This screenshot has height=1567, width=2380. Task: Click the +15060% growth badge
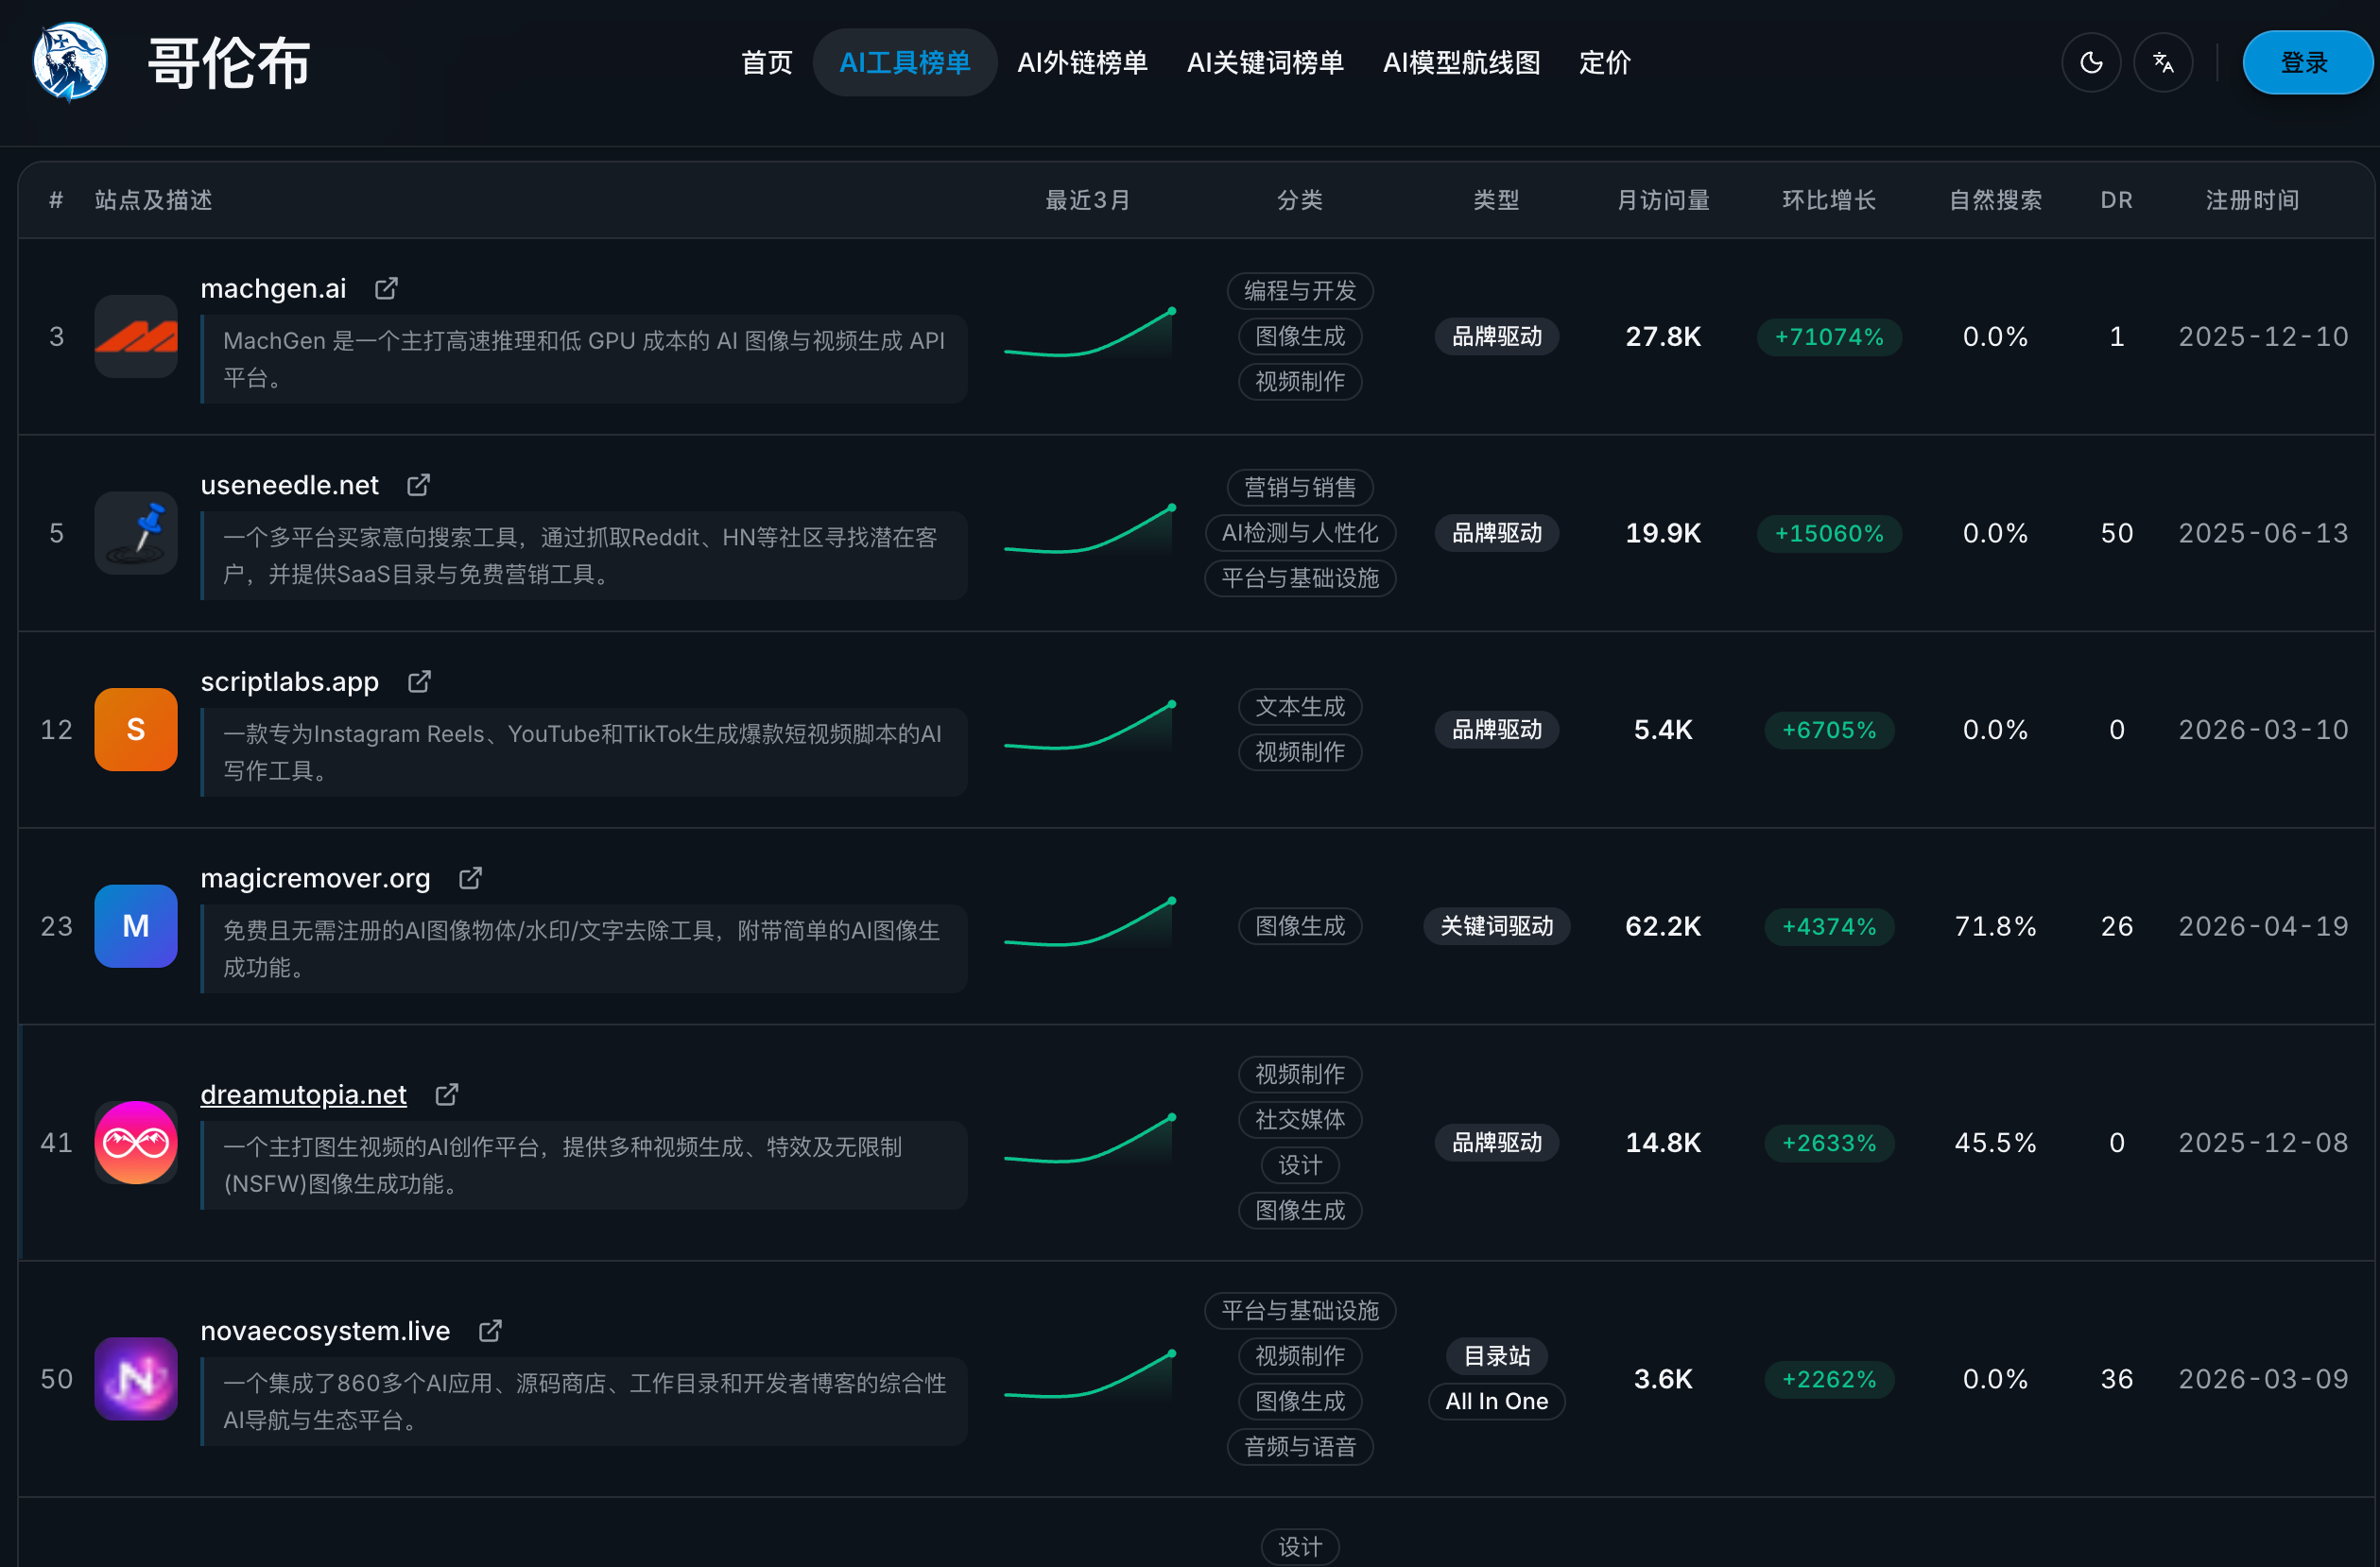click(x=1829, y=533)
